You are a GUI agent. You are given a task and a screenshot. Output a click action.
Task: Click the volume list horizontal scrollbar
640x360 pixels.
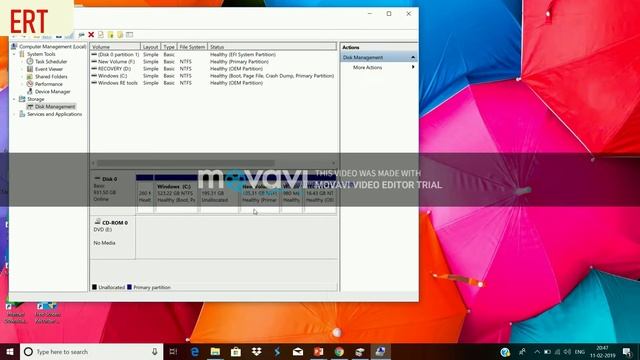click(x=186, y=163)
